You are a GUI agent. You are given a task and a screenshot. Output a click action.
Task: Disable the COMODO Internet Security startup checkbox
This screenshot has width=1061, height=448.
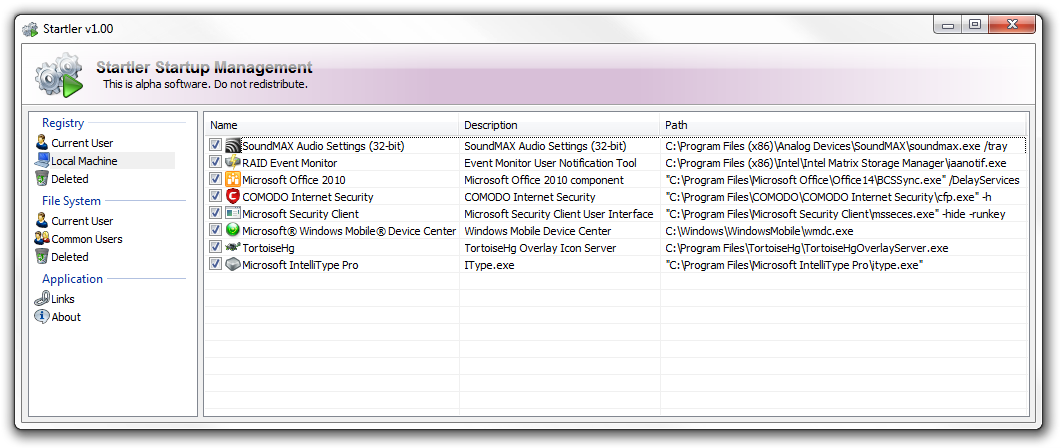coord(216,197)
